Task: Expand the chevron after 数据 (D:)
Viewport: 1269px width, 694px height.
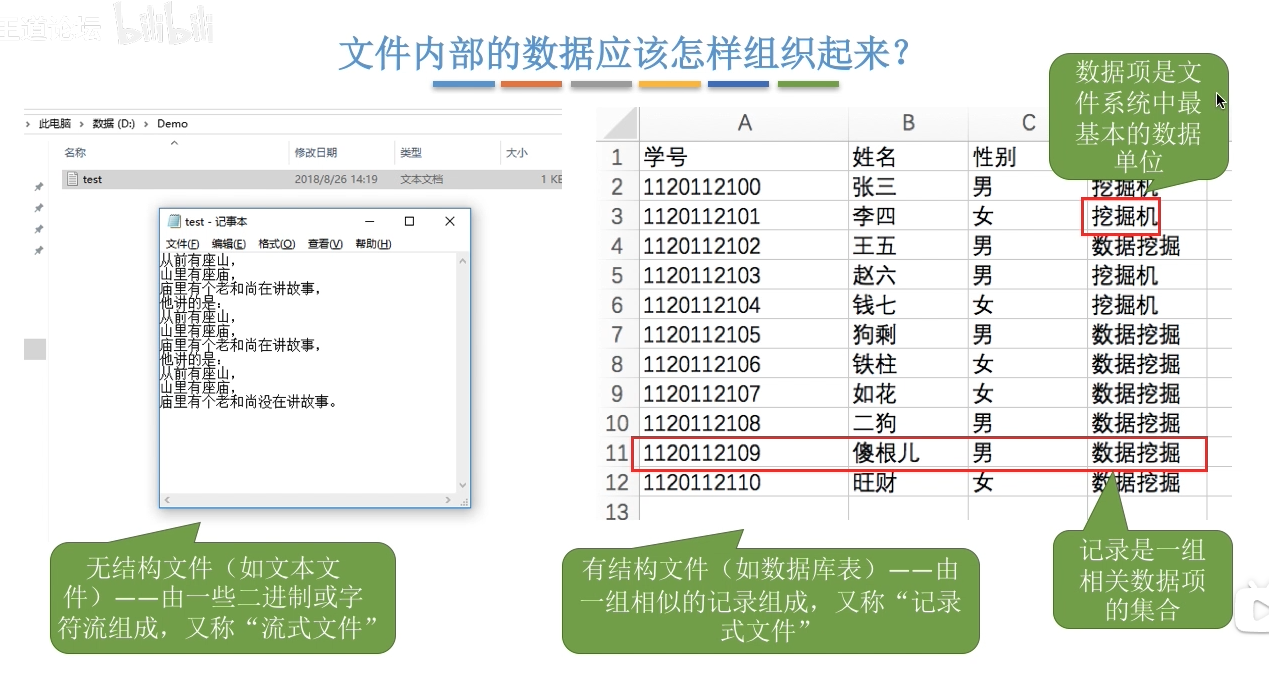Action: [146, 124]
